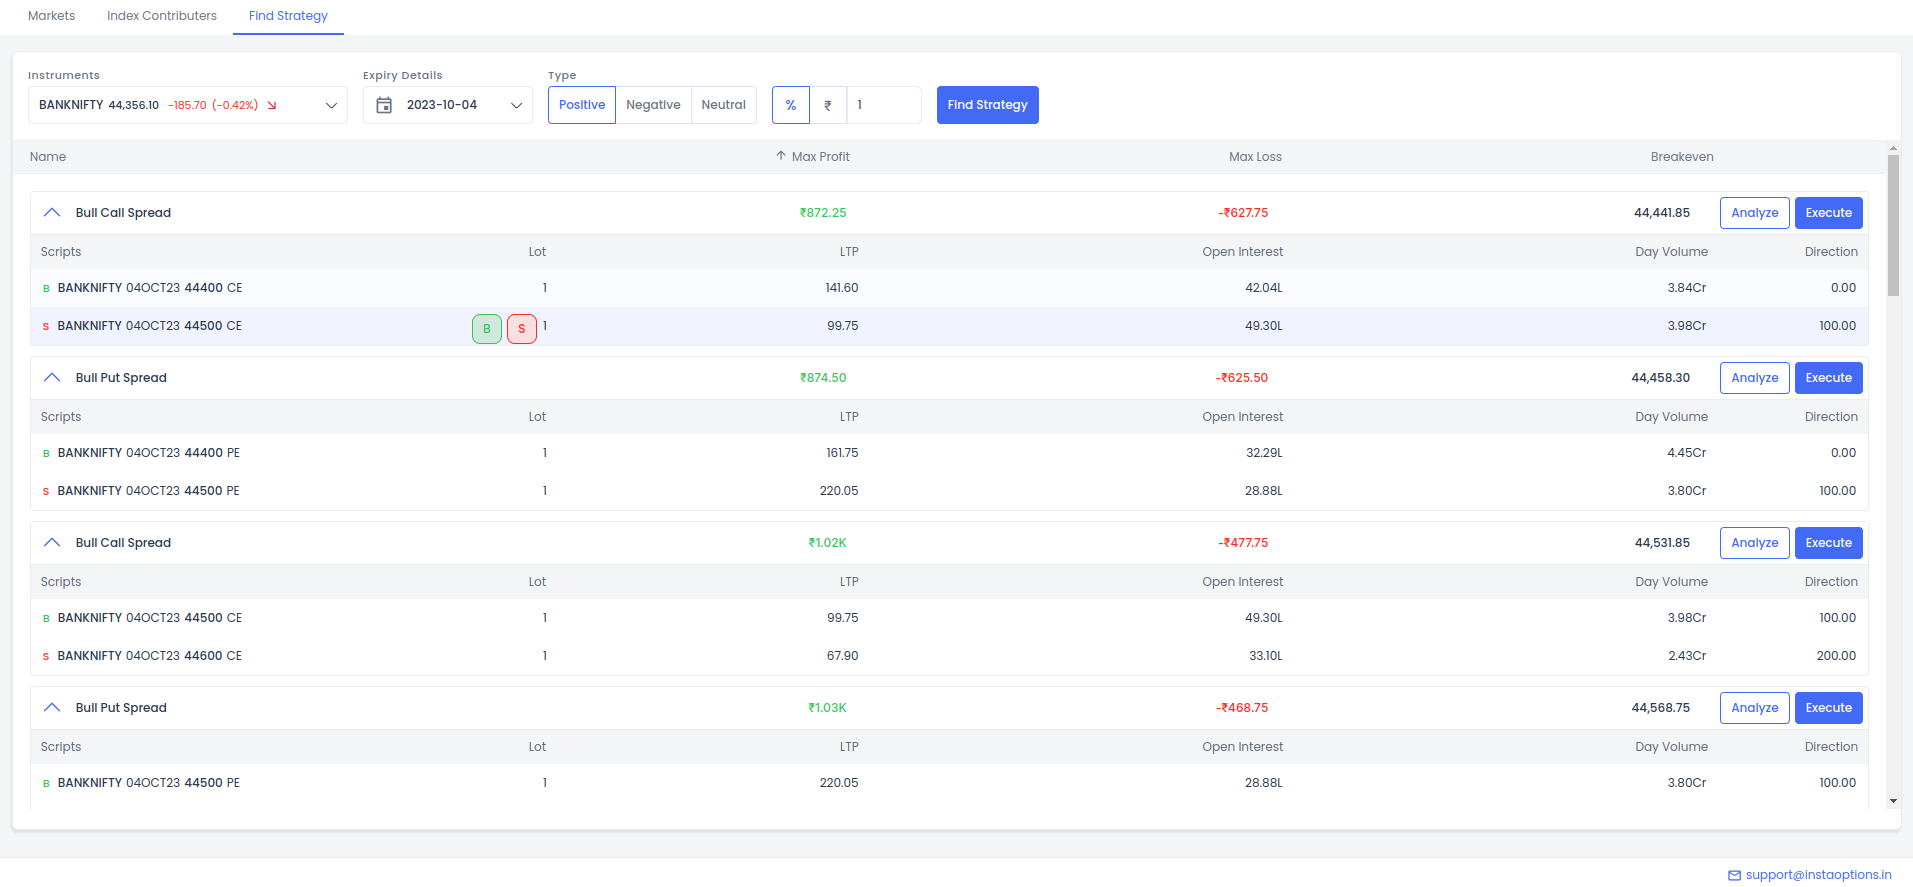This screenshot has height=887, width=1913.
Task: Click the direction value 200.00
Action: coord(1836,656)
